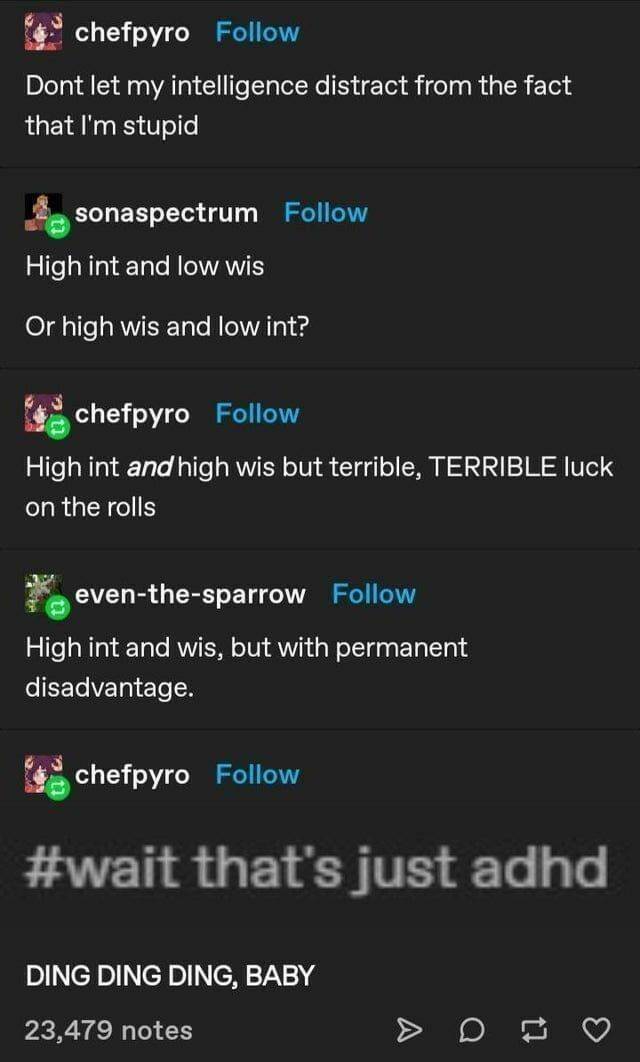Open the sonaspectrum username link
640x1062 pixels.
click(166, 213)
